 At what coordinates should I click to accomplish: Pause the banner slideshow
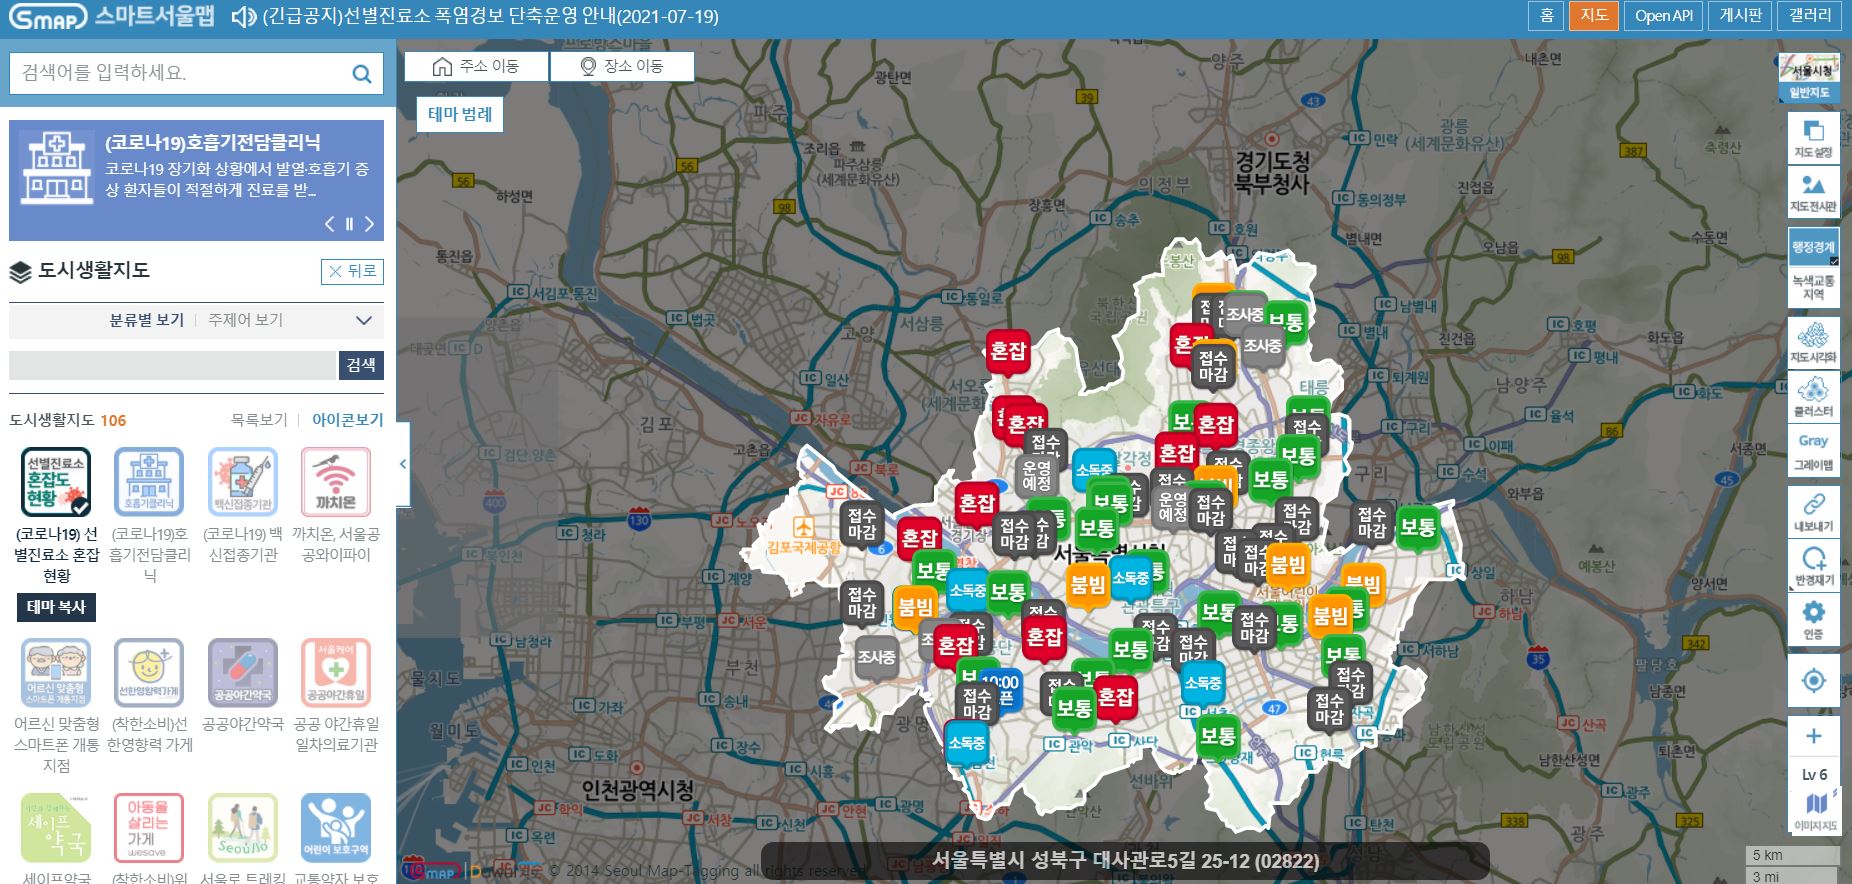pyautogui.click(x=349, y=224)
